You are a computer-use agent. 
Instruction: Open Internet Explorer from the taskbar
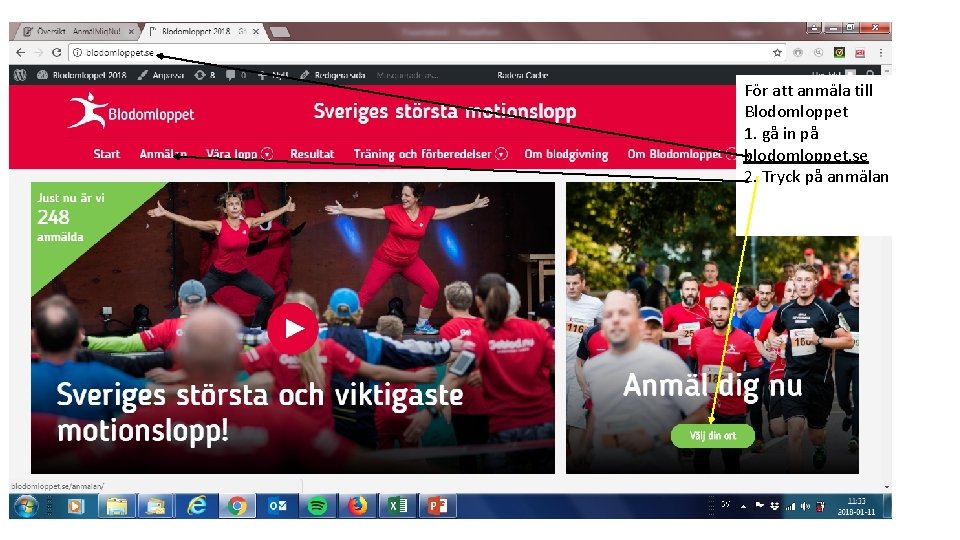197,506
